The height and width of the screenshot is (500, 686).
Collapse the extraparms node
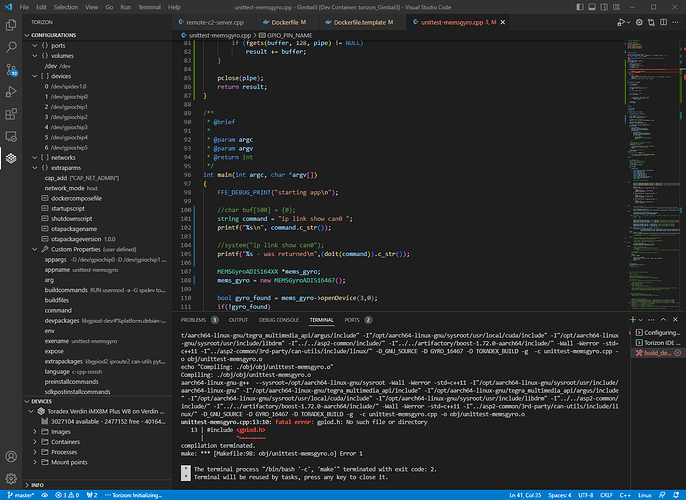(x=35, y=168)
